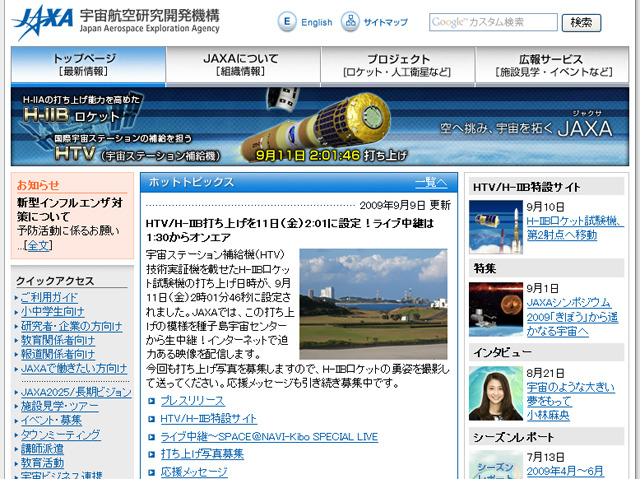The width and height of the screenshot is (640, 479).
Task: Click the round E English icon
Action: [x=287, y=22]
